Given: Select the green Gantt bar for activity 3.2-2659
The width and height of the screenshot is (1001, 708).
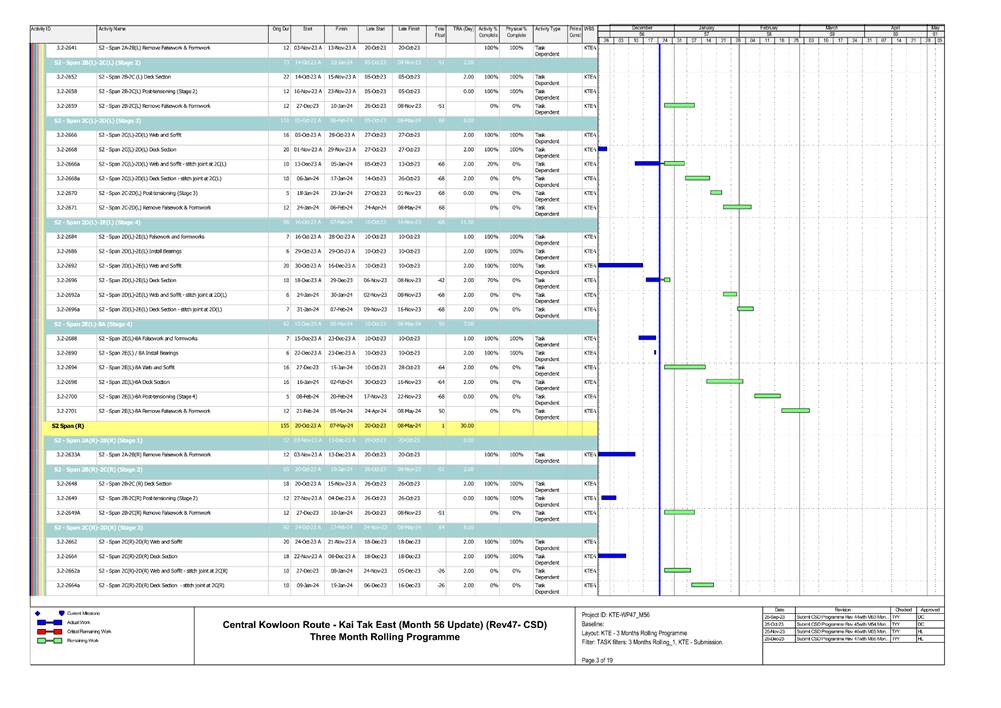Looking at the screenshot, I should (x=679, y=105).
